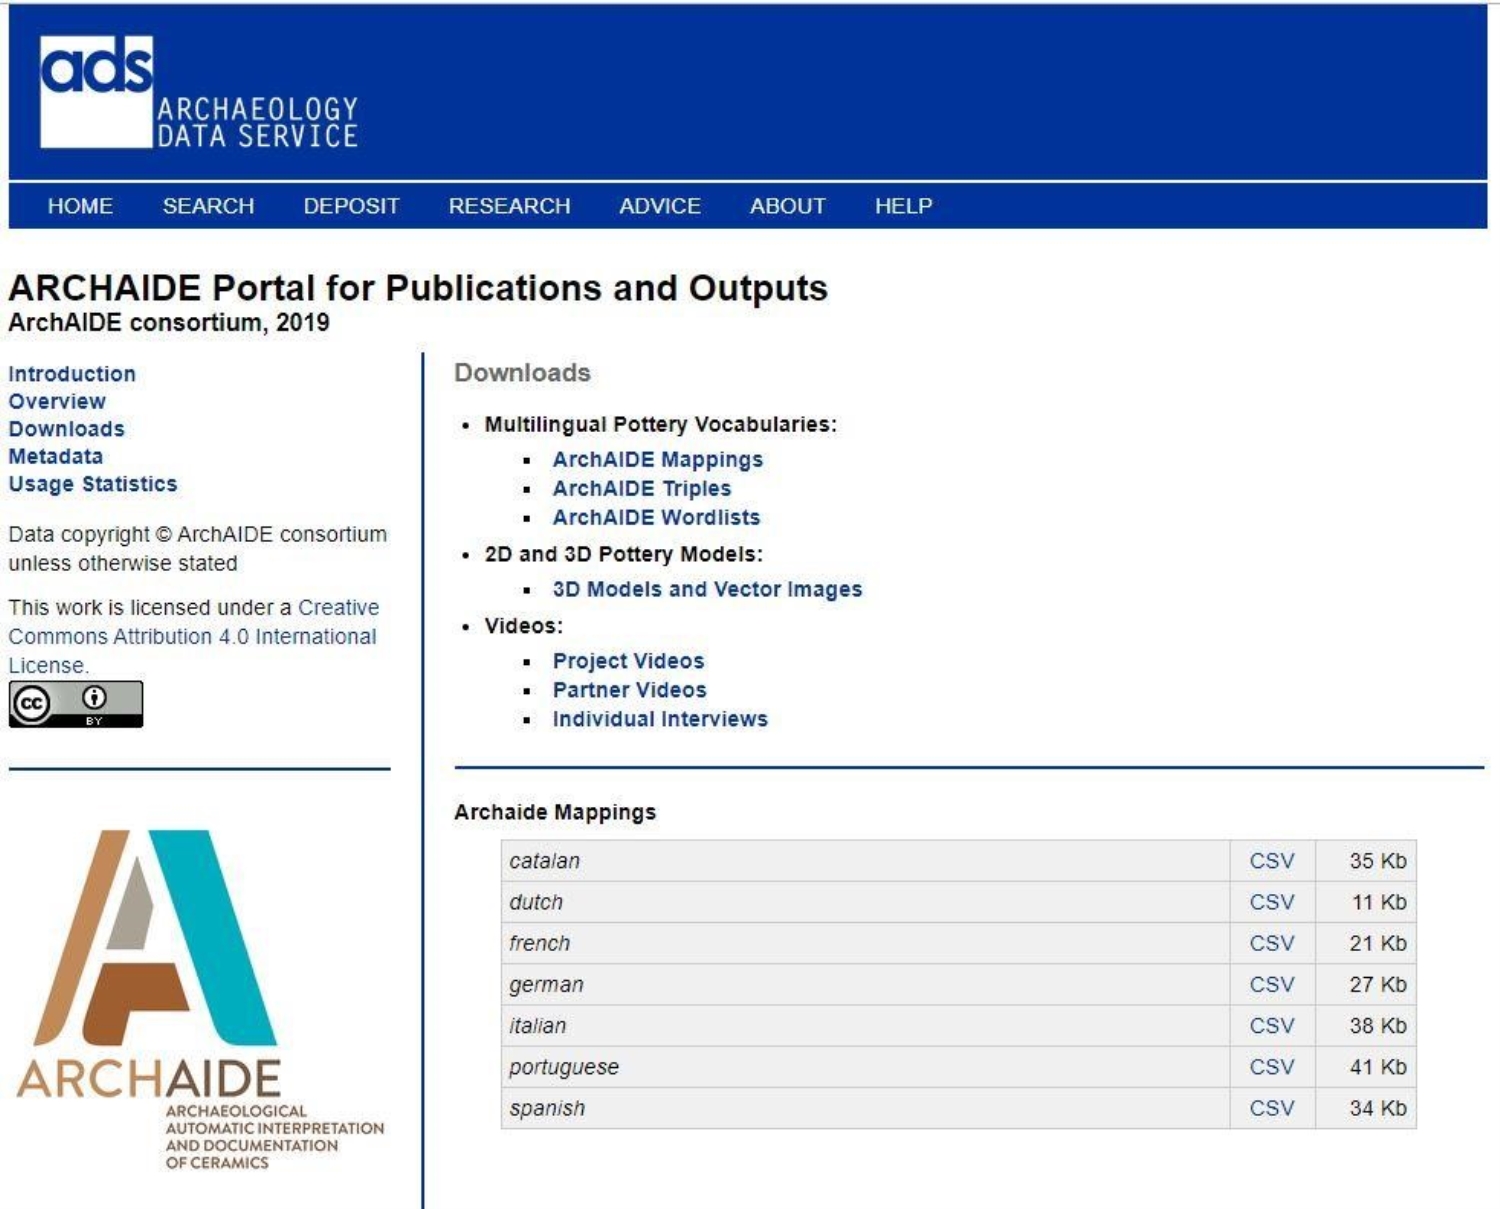The image size is (1500, 1209).
Task: Open the Partner Videos link
Action: (630, 690)
